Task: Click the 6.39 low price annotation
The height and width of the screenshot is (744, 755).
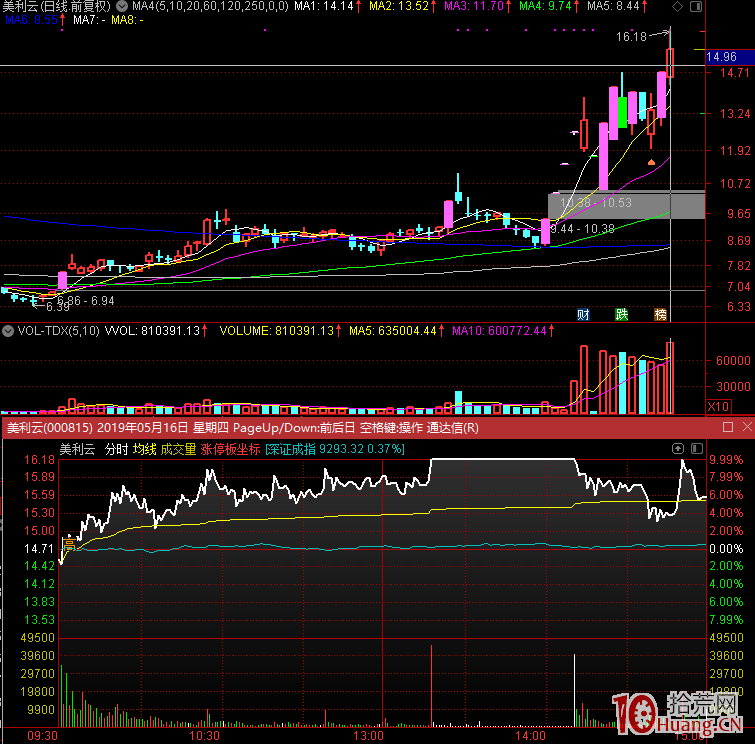Action: (x=58, y=307)
